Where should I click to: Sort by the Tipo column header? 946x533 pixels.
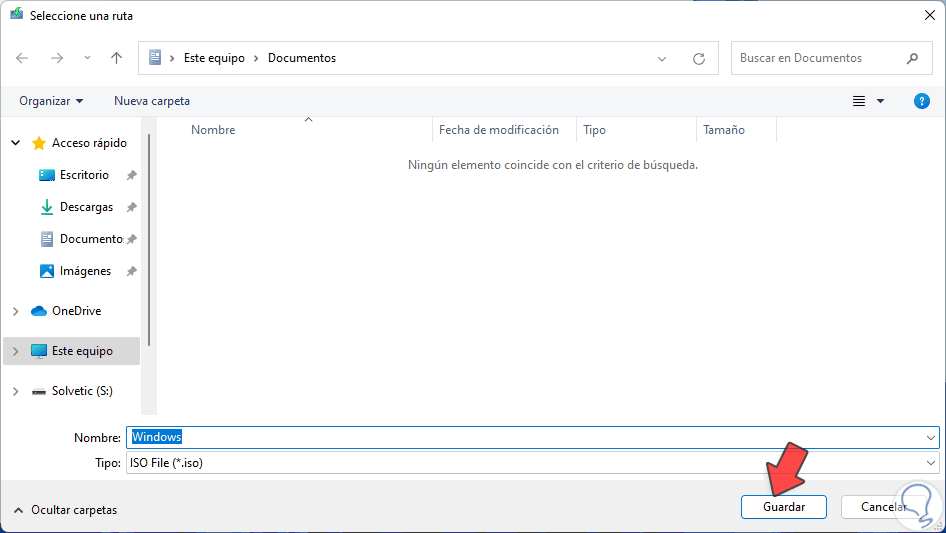[x=594, y=130]
